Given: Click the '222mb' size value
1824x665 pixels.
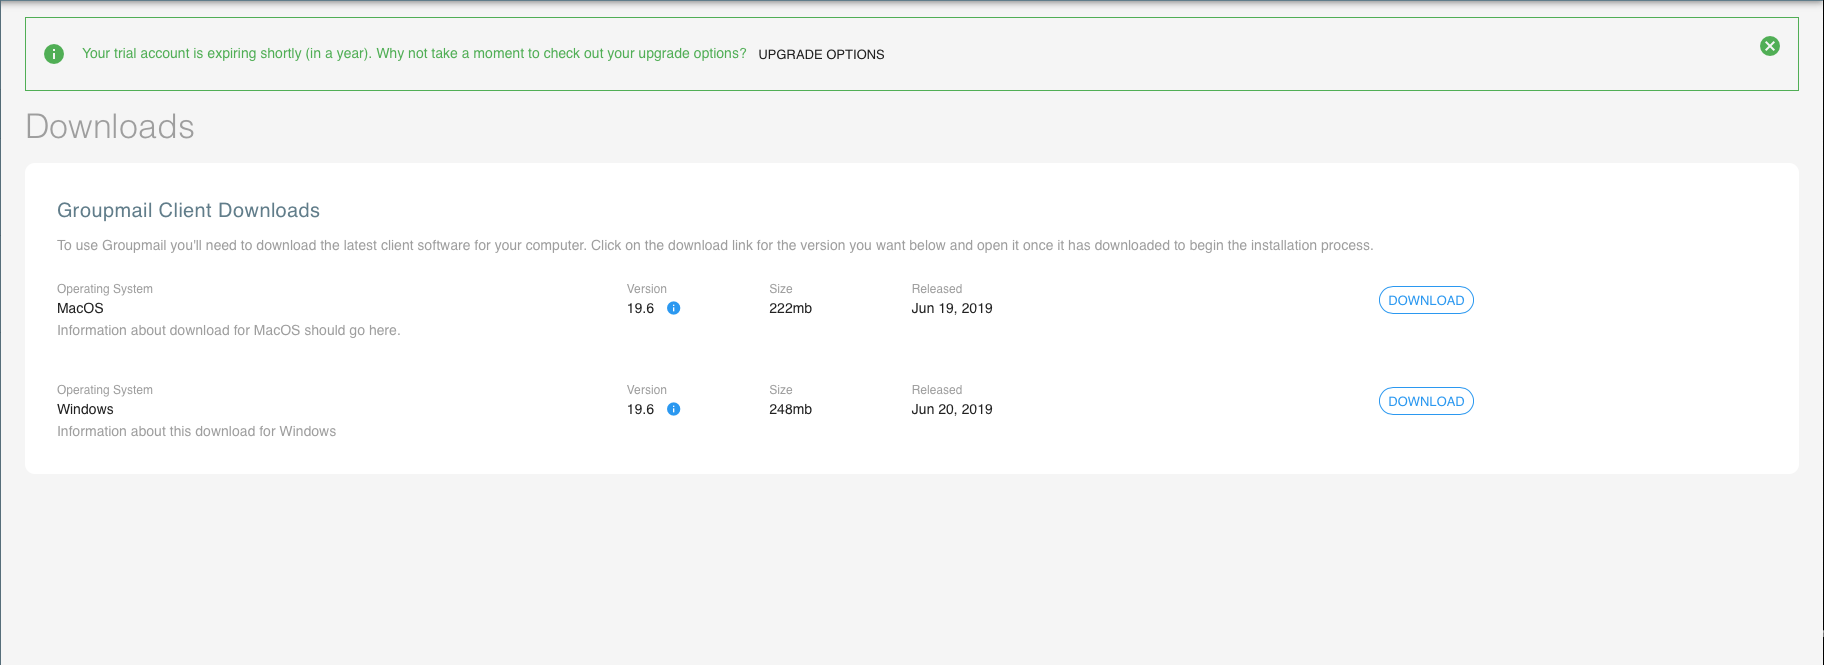Looking at the screenshot, I should tap(790, 308).
